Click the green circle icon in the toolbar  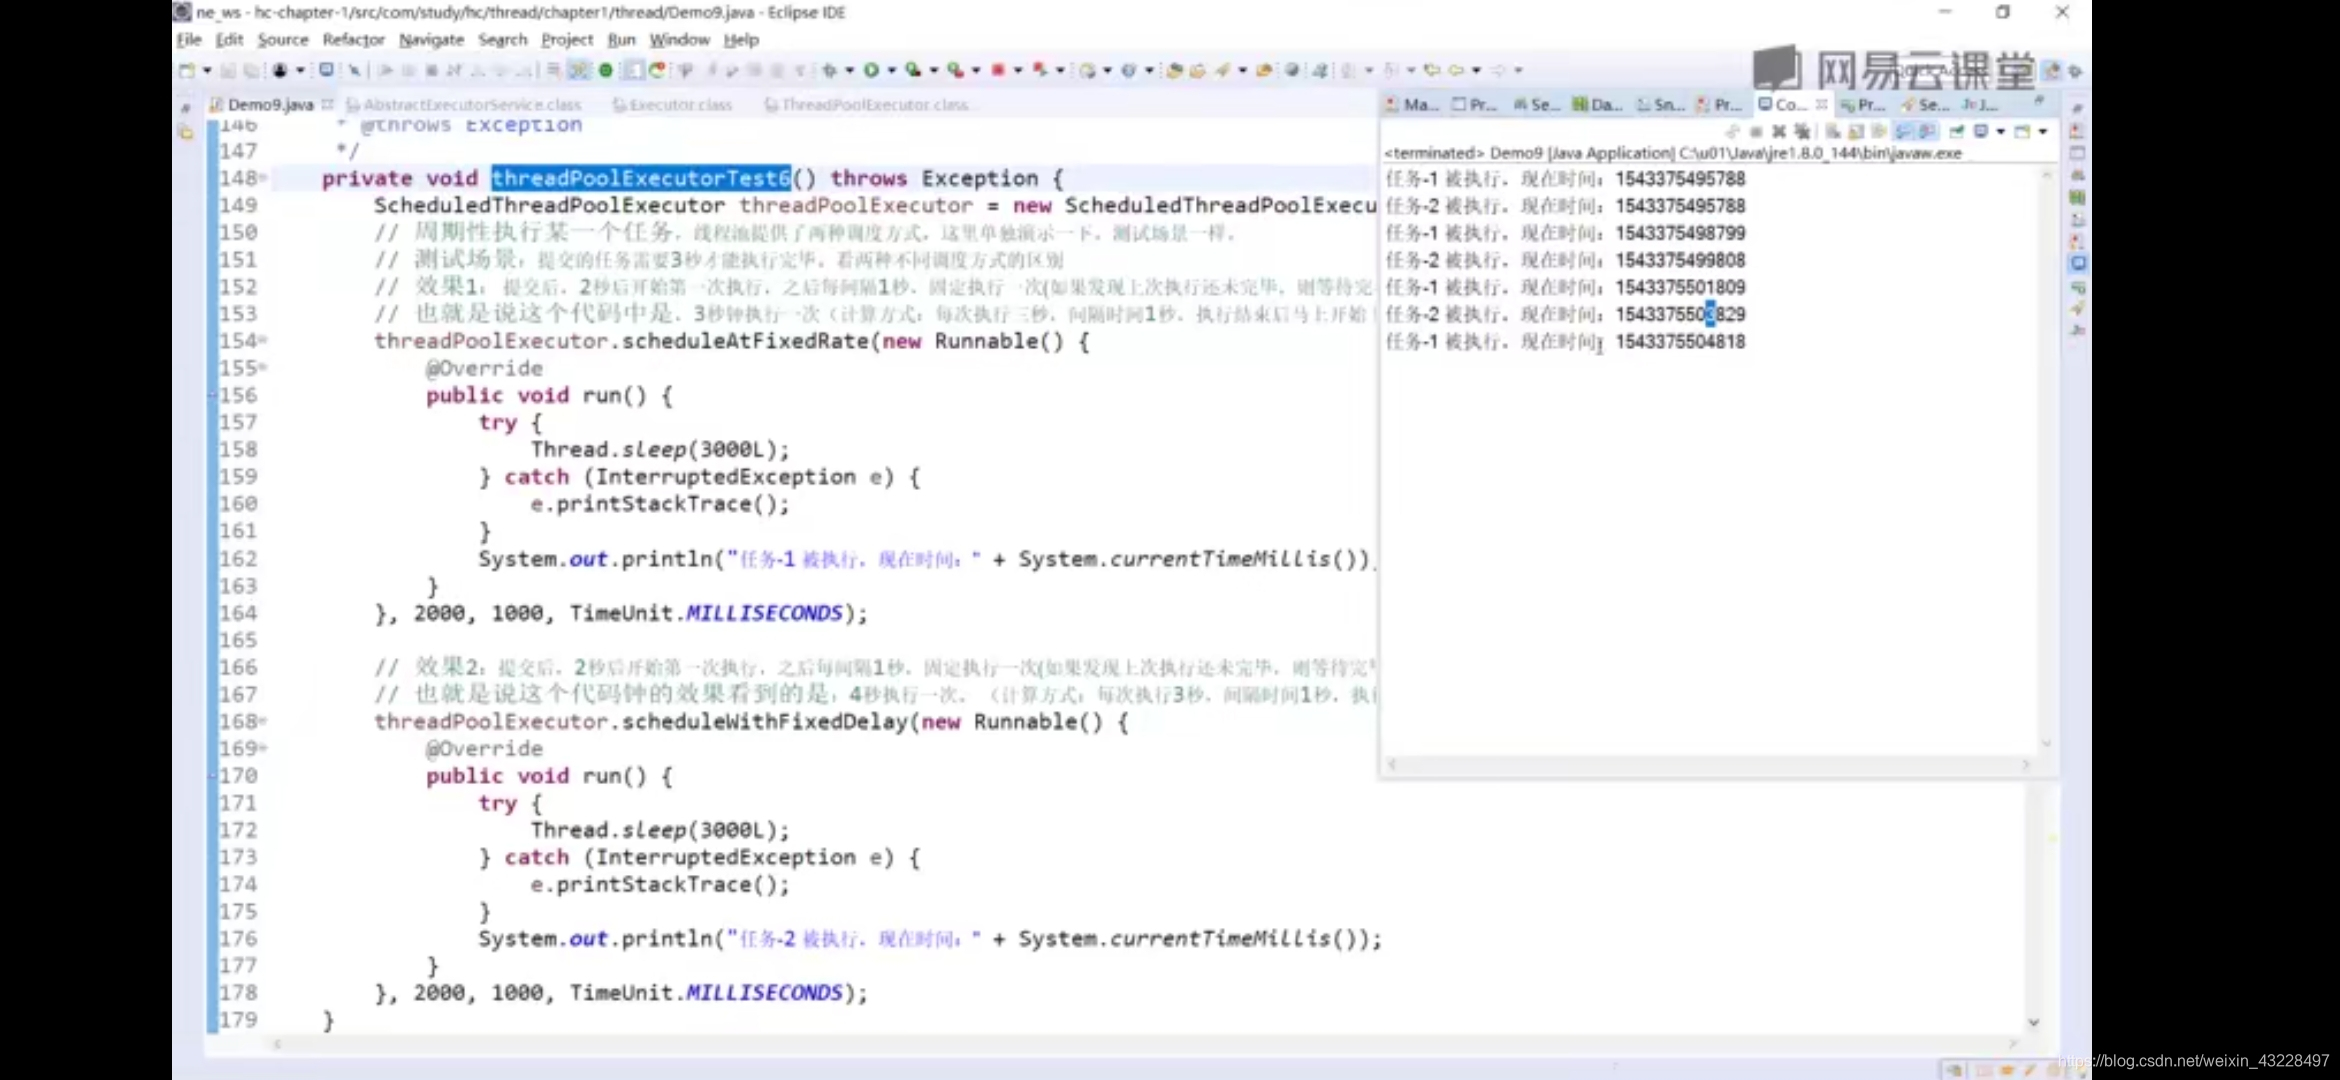605,70
